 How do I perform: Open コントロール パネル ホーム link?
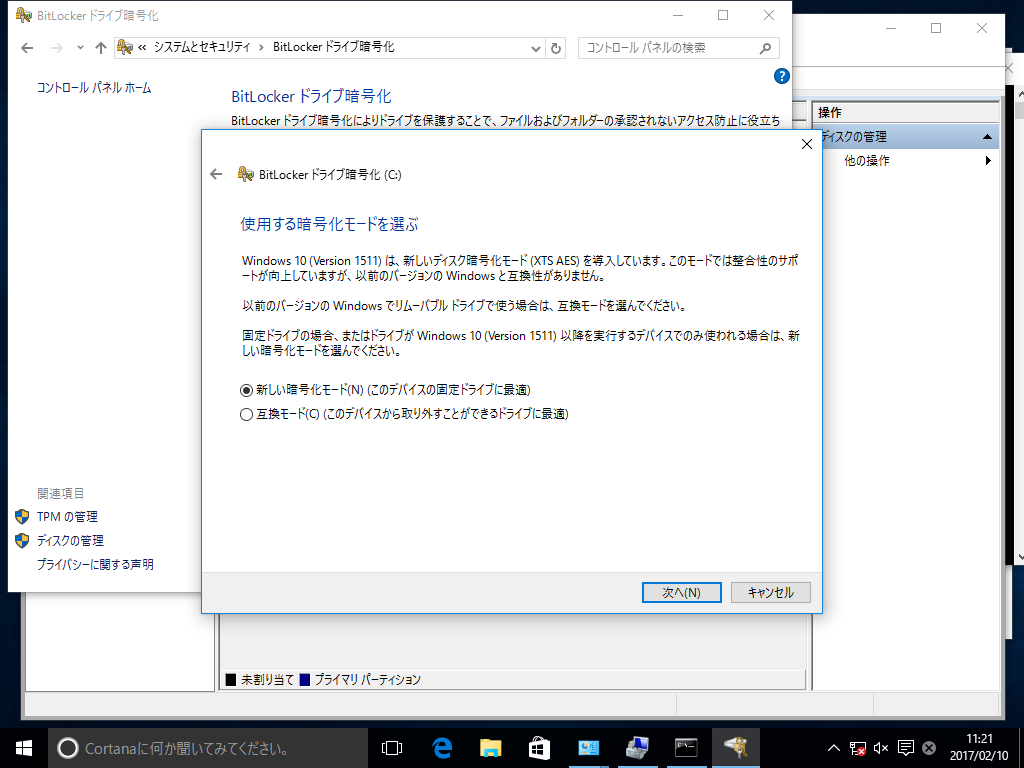pos(94,88)
